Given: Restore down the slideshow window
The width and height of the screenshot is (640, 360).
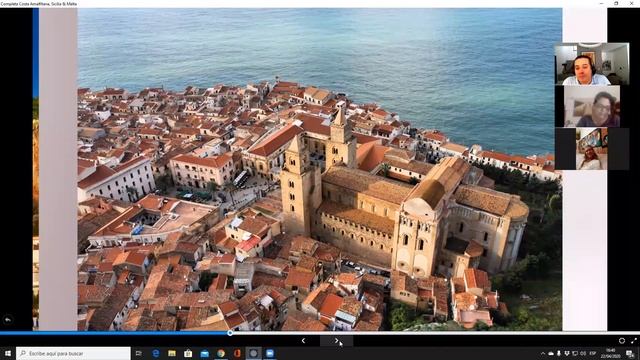Looking at the screenshot, I should tap(616, 3).
